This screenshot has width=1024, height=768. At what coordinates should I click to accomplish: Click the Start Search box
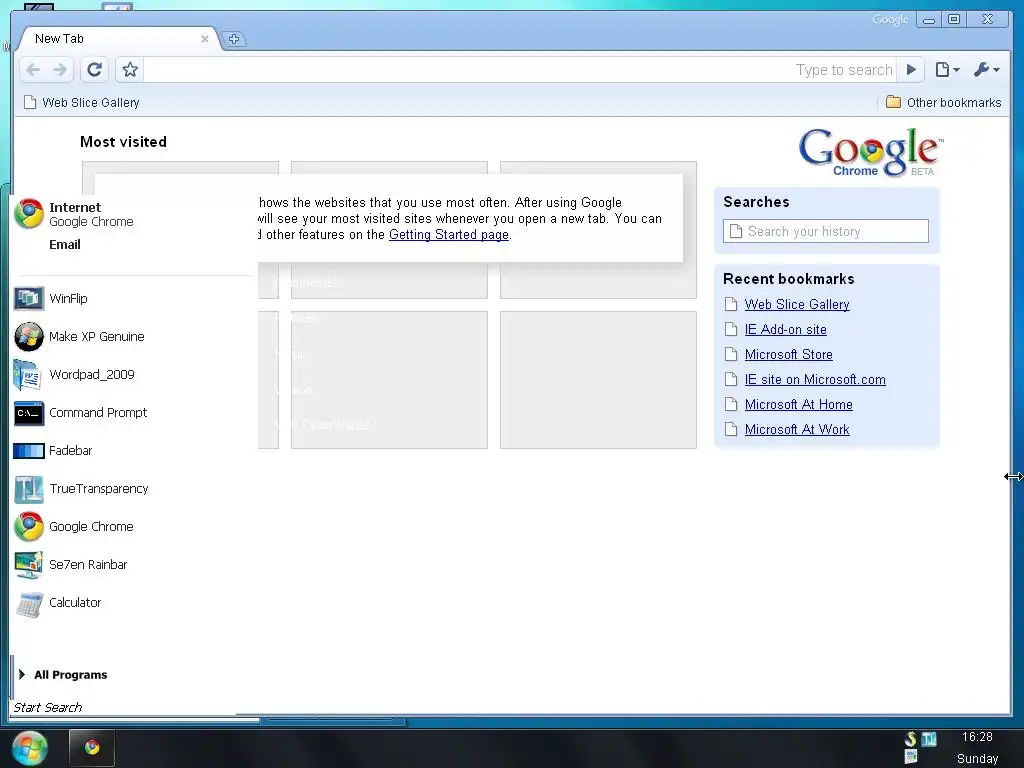click(124, 707)
